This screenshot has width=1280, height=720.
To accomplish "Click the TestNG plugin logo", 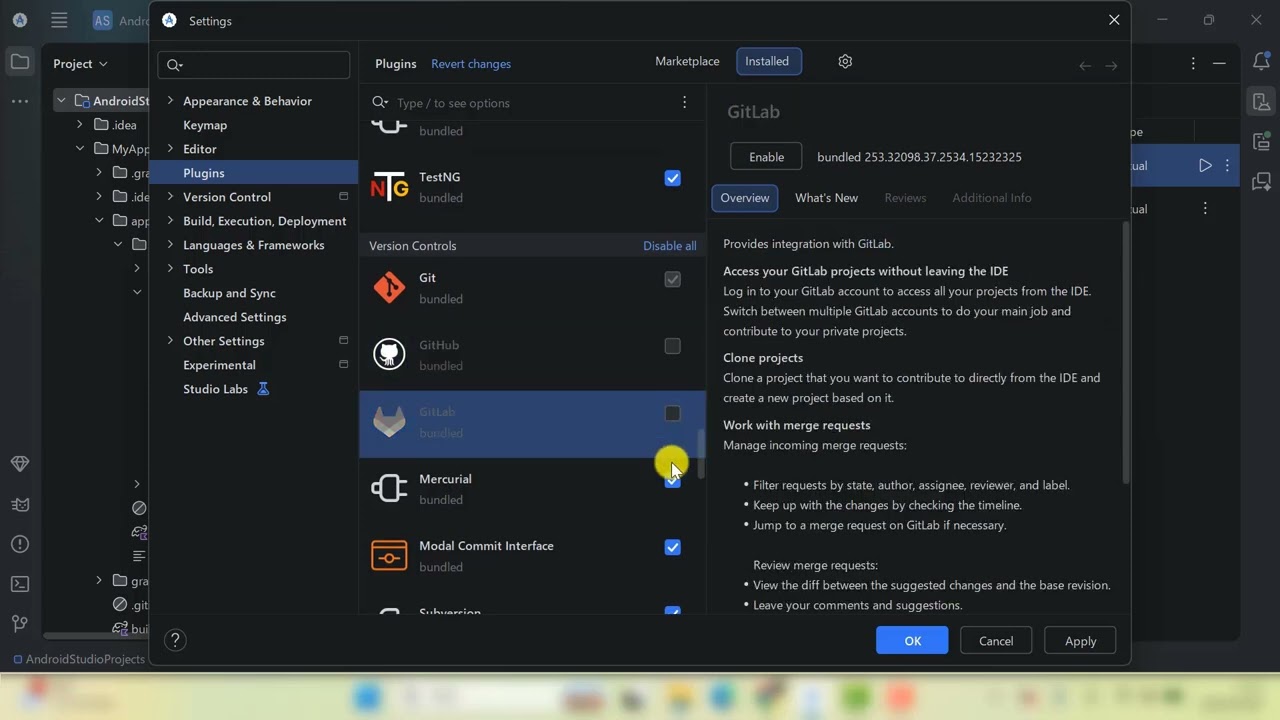I will click(x=389, y=187).
